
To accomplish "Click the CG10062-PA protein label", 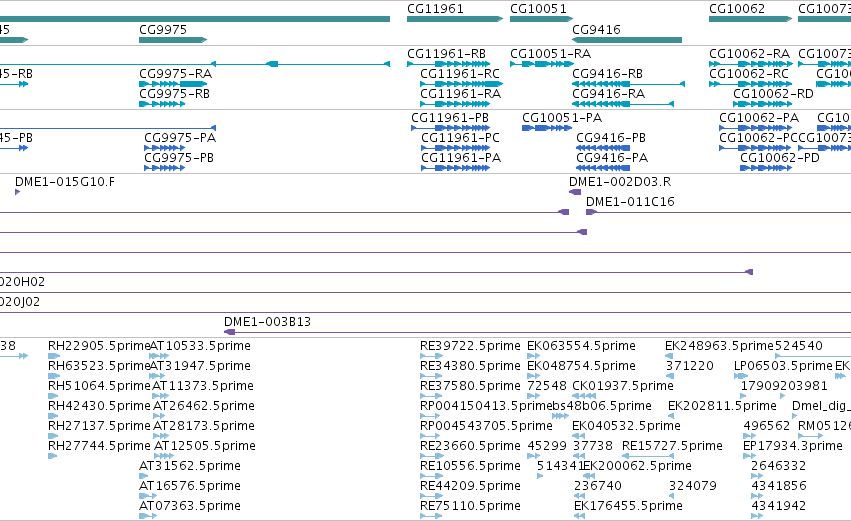I will 759,118.
